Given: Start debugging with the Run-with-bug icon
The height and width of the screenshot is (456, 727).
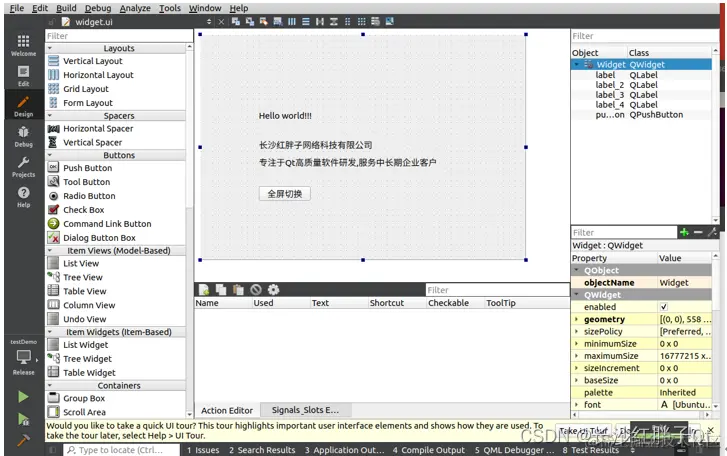Looking at the screenshot, I should click(23, 419).
